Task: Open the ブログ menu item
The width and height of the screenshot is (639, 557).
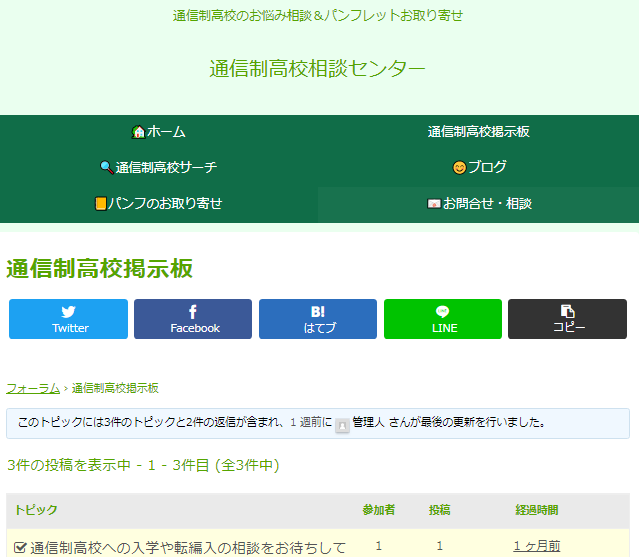Action: coord(478,167)
